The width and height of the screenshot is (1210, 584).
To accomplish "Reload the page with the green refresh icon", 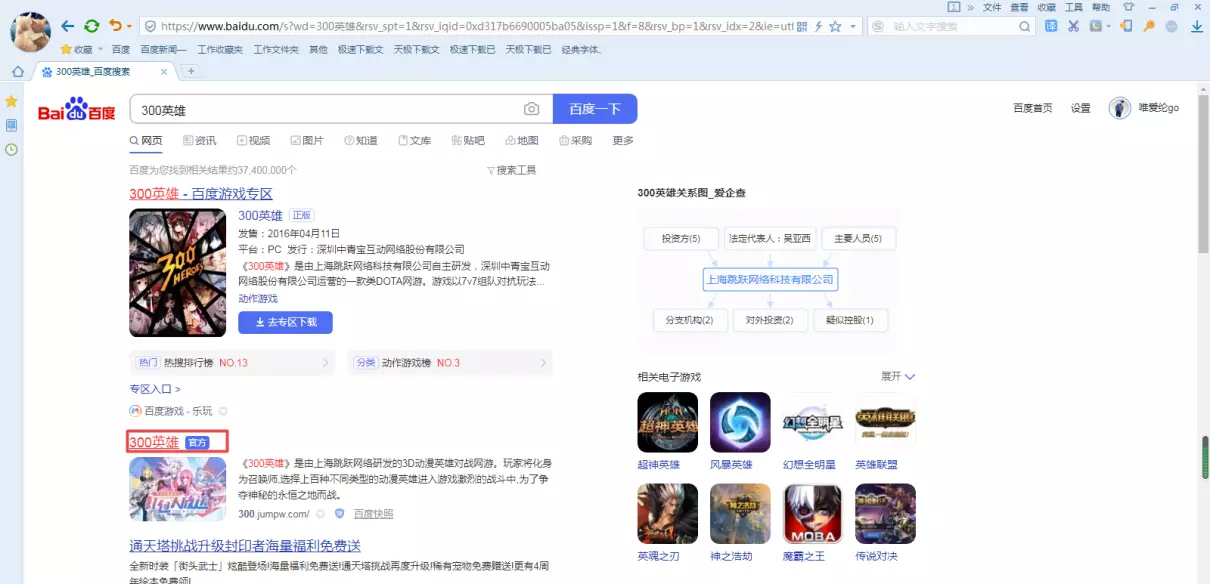I will [92, 26].
